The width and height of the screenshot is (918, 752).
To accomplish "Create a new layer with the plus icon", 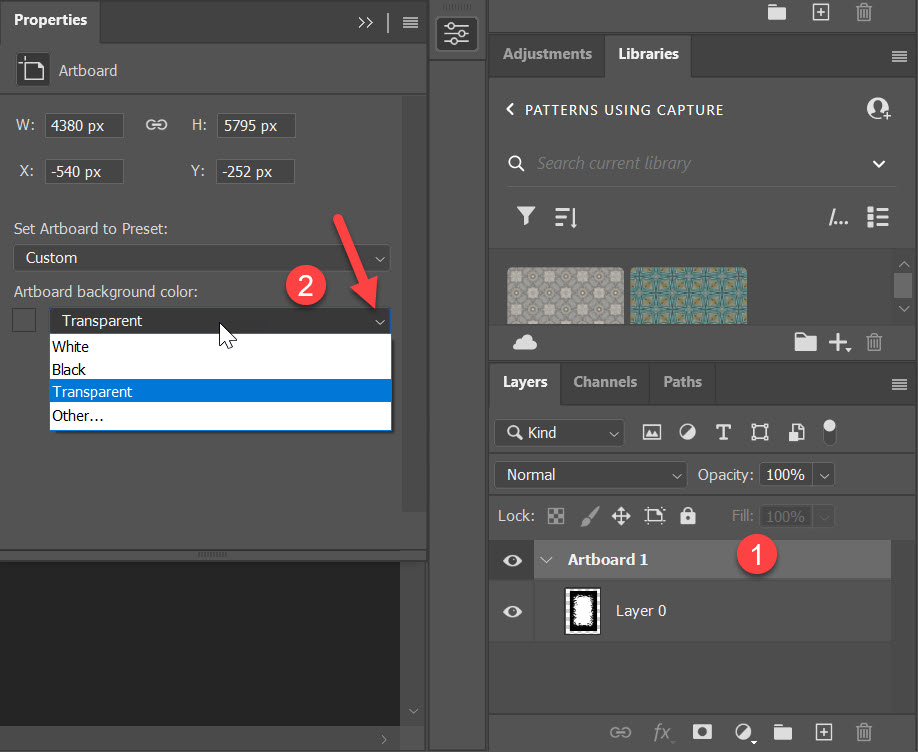I will (822, 733).
